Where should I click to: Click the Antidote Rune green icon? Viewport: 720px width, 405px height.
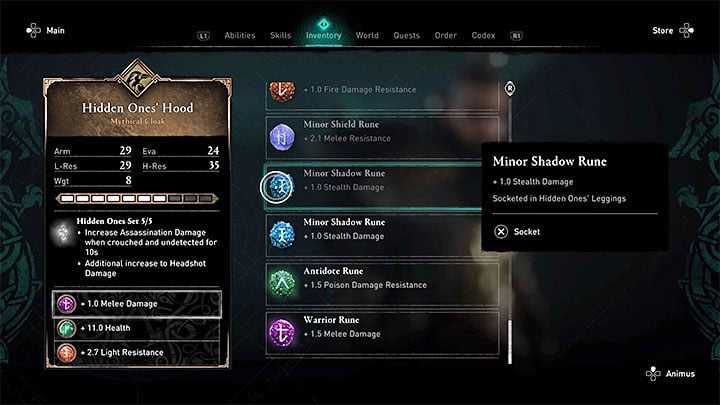282,283
